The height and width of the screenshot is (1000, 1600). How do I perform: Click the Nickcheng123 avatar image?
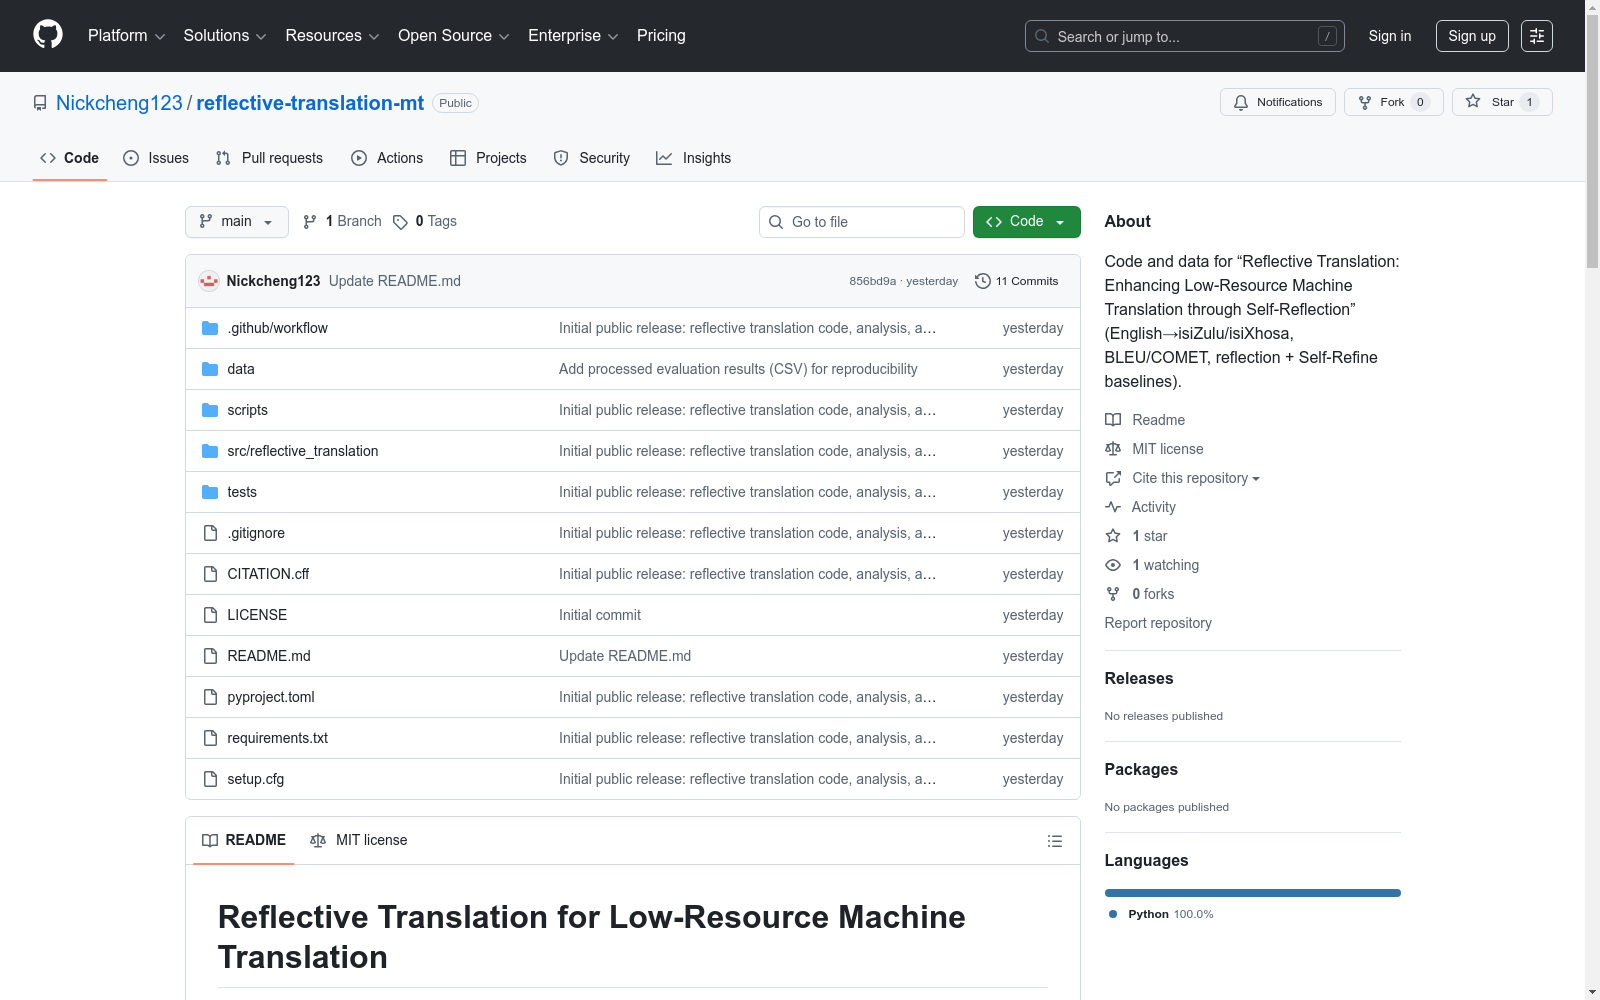click(209, 281)
